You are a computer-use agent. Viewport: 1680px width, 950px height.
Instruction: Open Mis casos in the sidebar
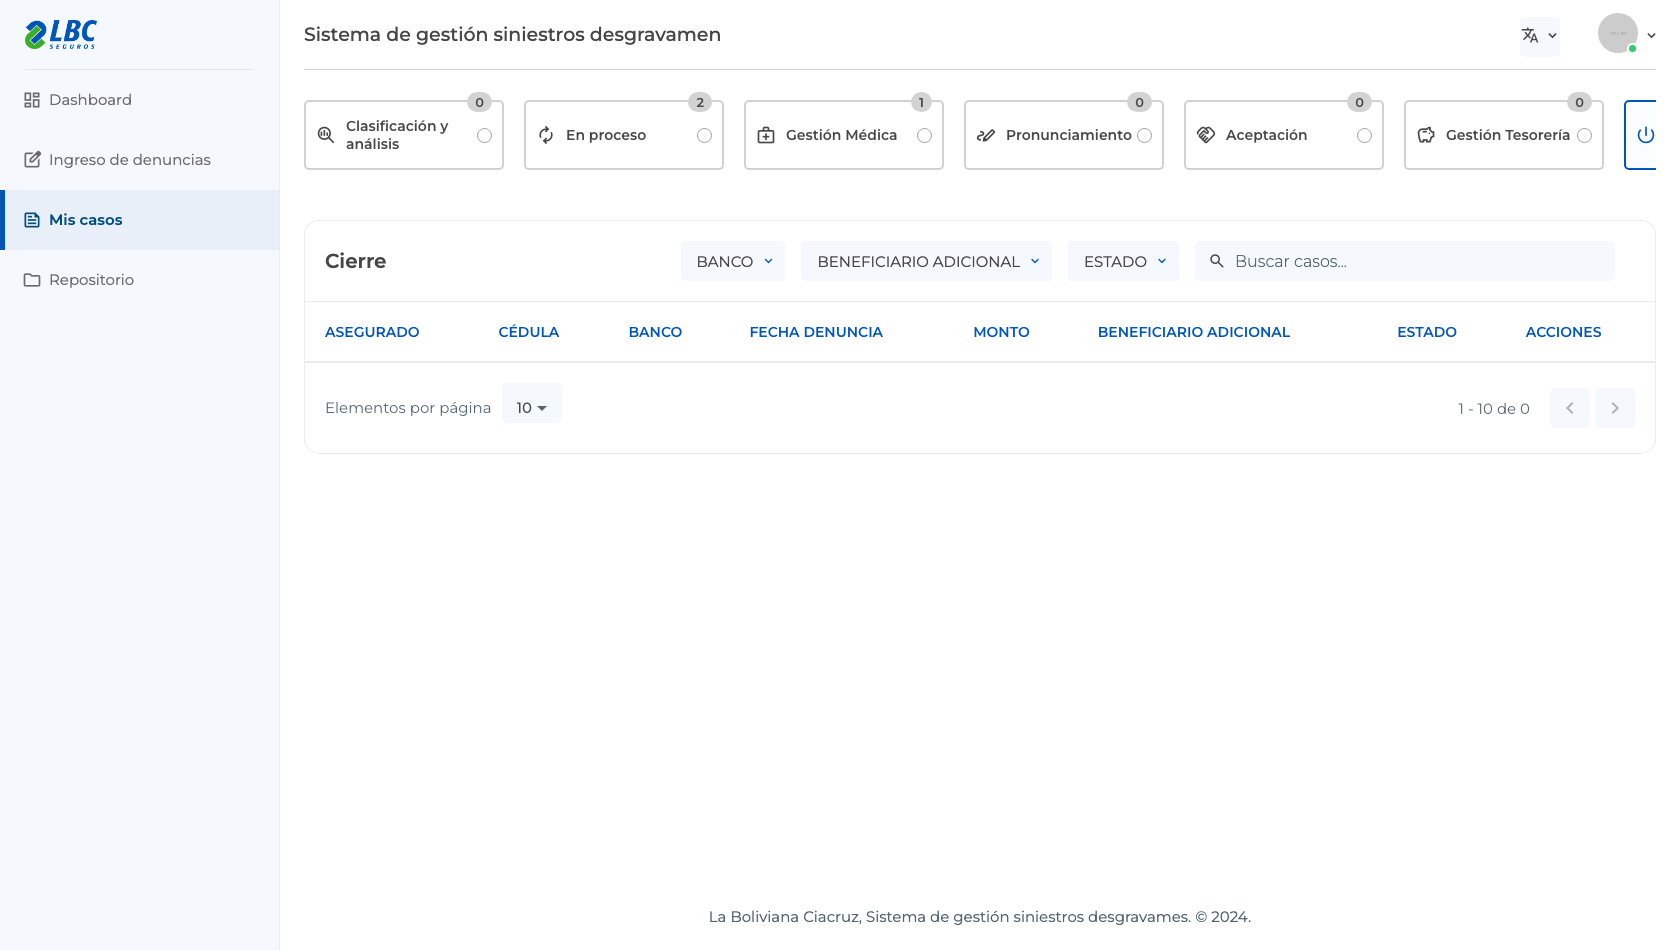(140, 220)
